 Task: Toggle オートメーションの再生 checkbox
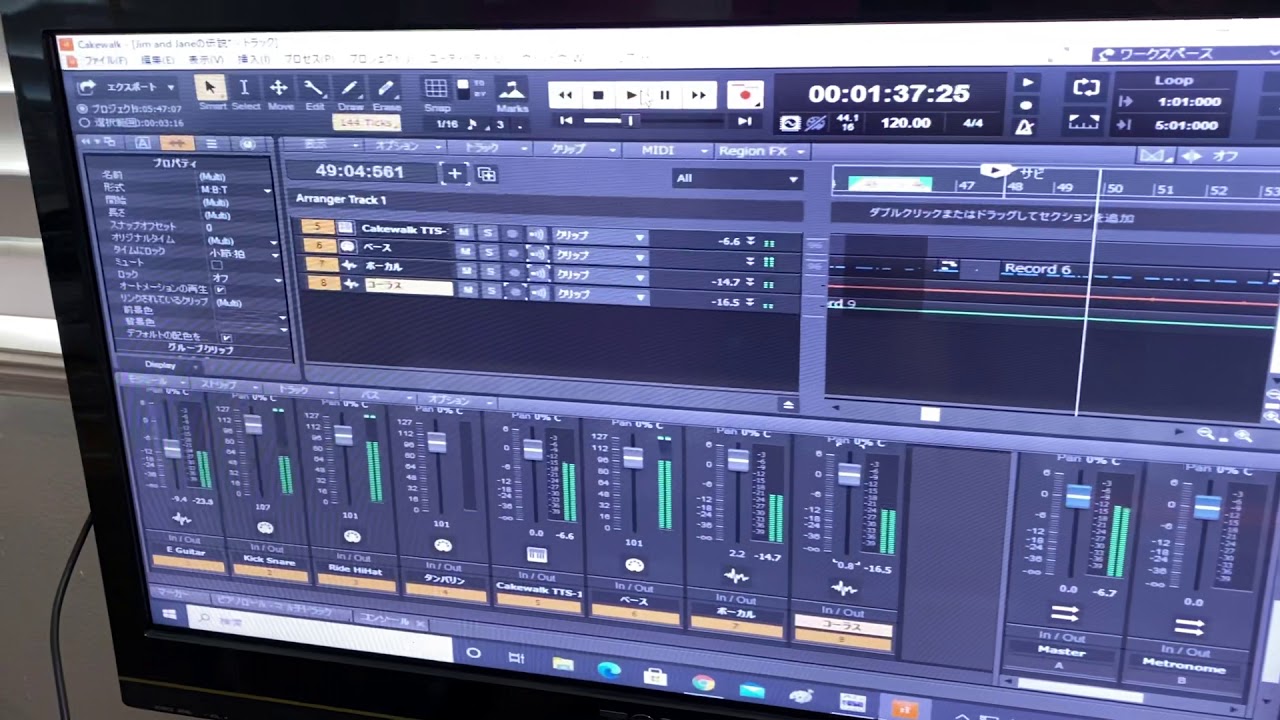[x=221, y=289]
